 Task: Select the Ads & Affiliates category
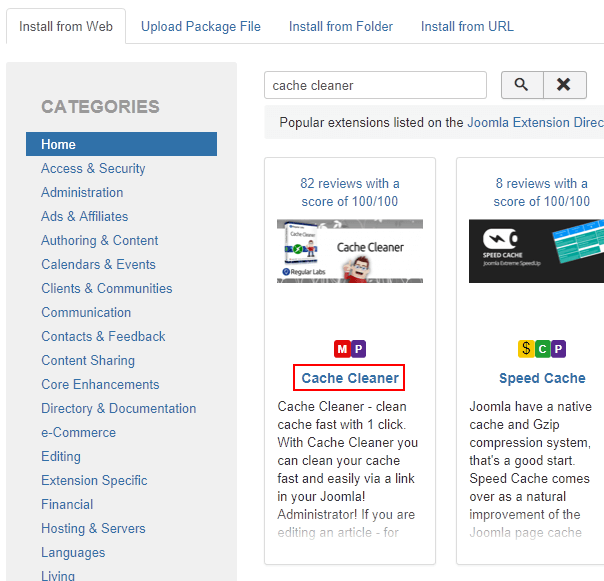[84, 216]
